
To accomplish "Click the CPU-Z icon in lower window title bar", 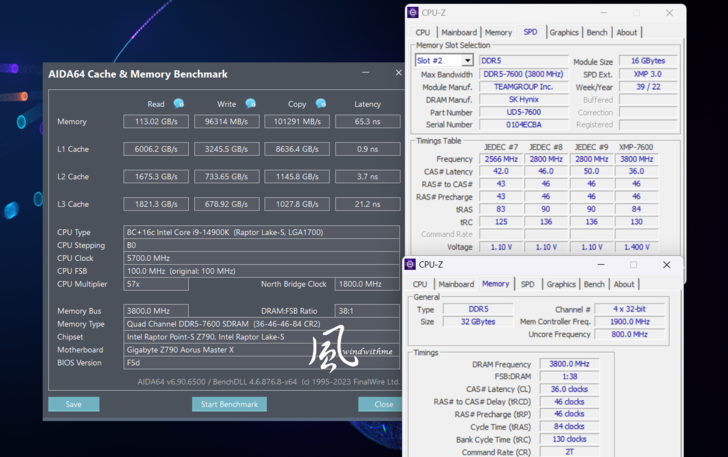I will [410, 265].
